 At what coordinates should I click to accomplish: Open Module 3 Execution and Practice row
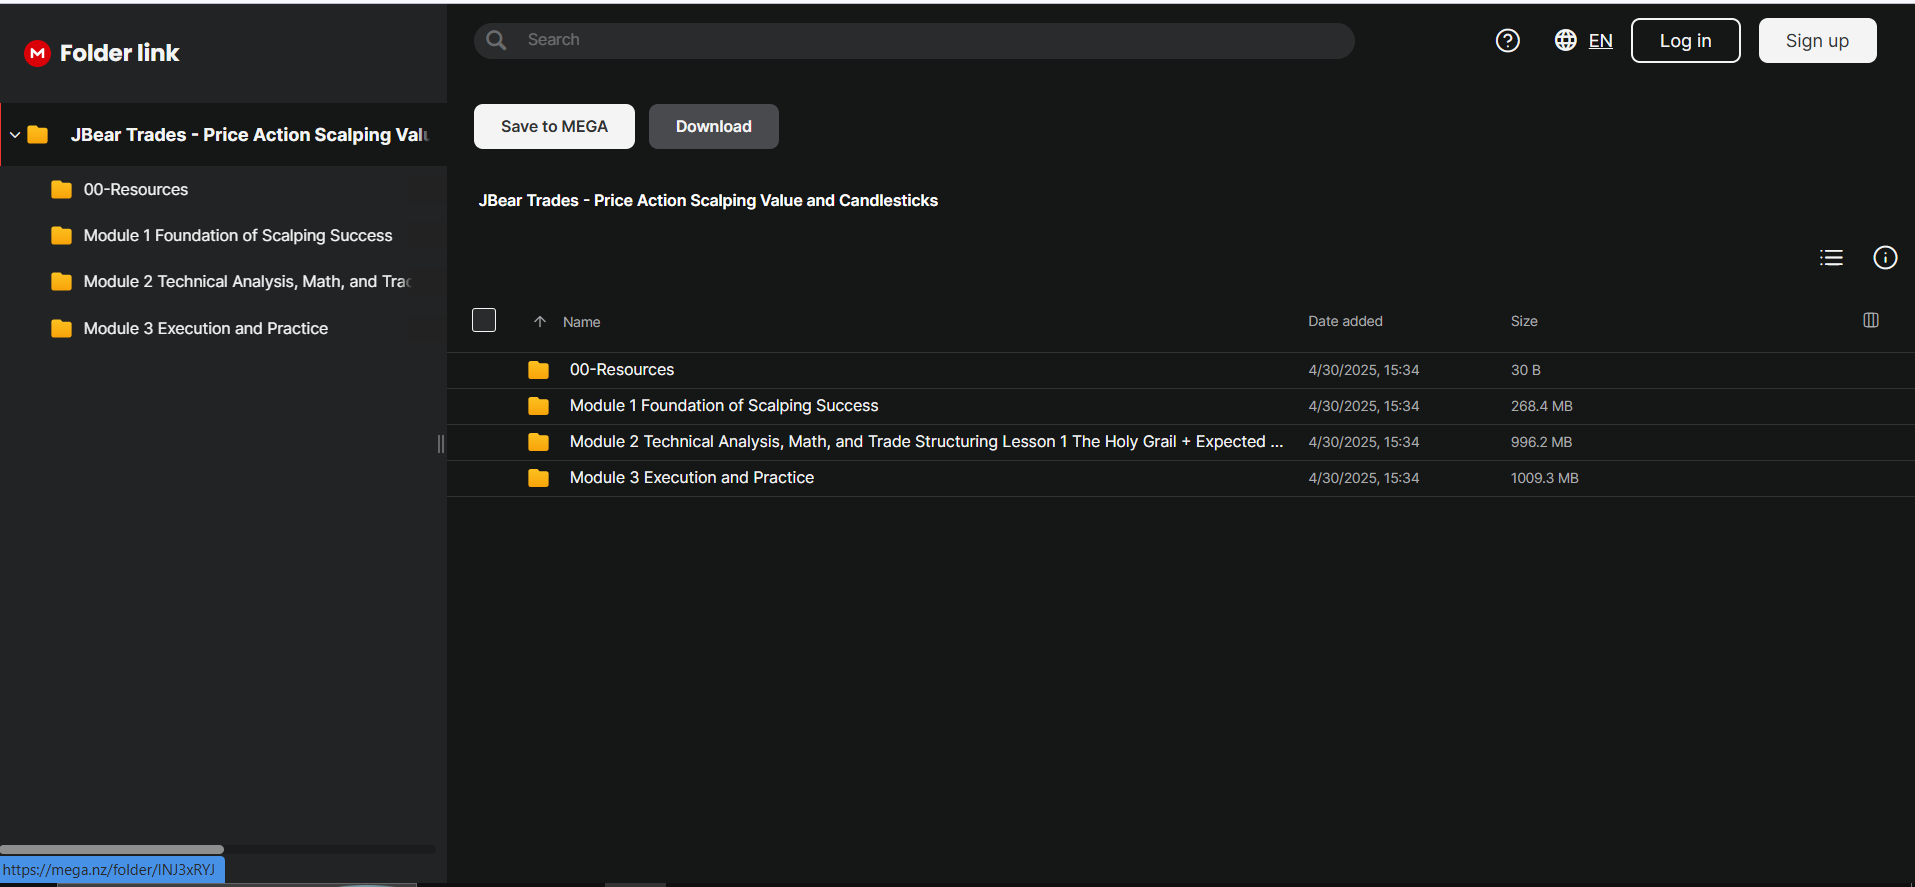(x=1180, y=478)
